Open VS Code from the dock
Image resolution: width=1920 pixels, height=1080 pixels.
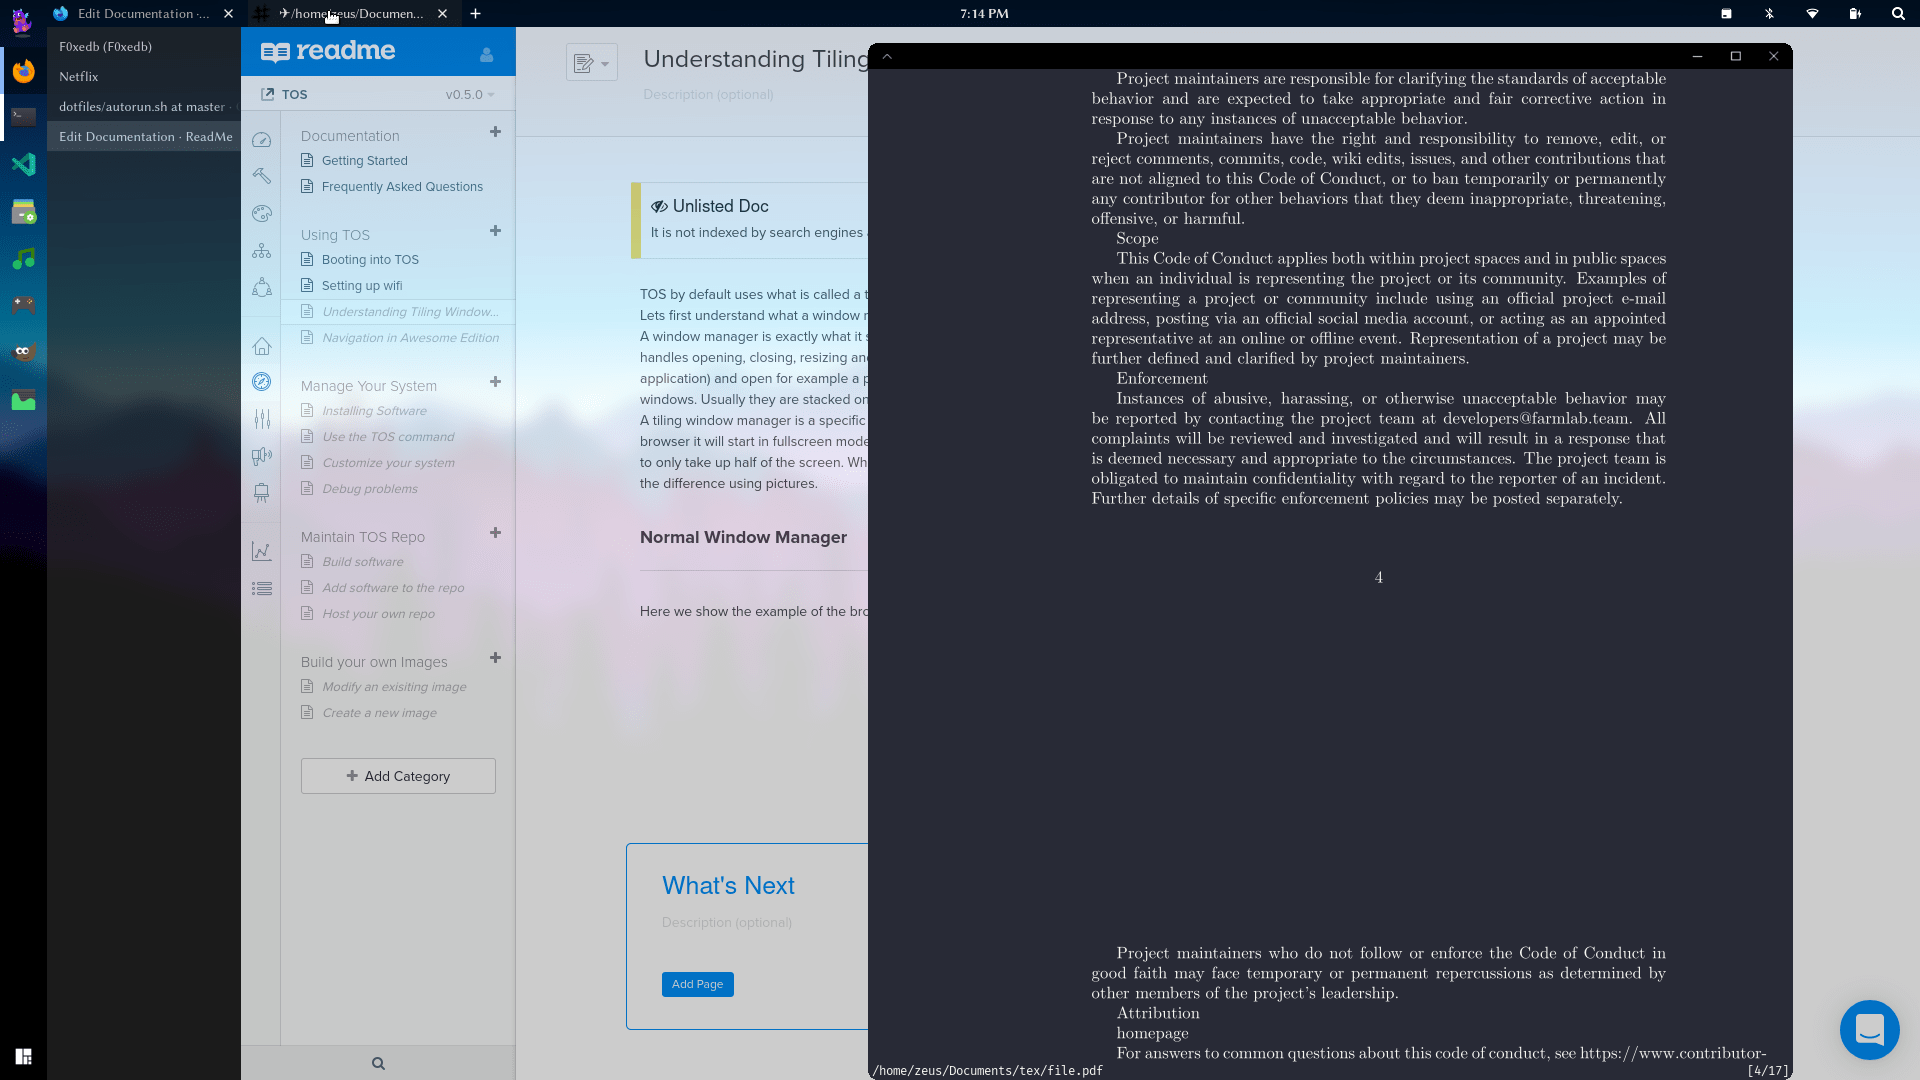[x=23, y=164]
